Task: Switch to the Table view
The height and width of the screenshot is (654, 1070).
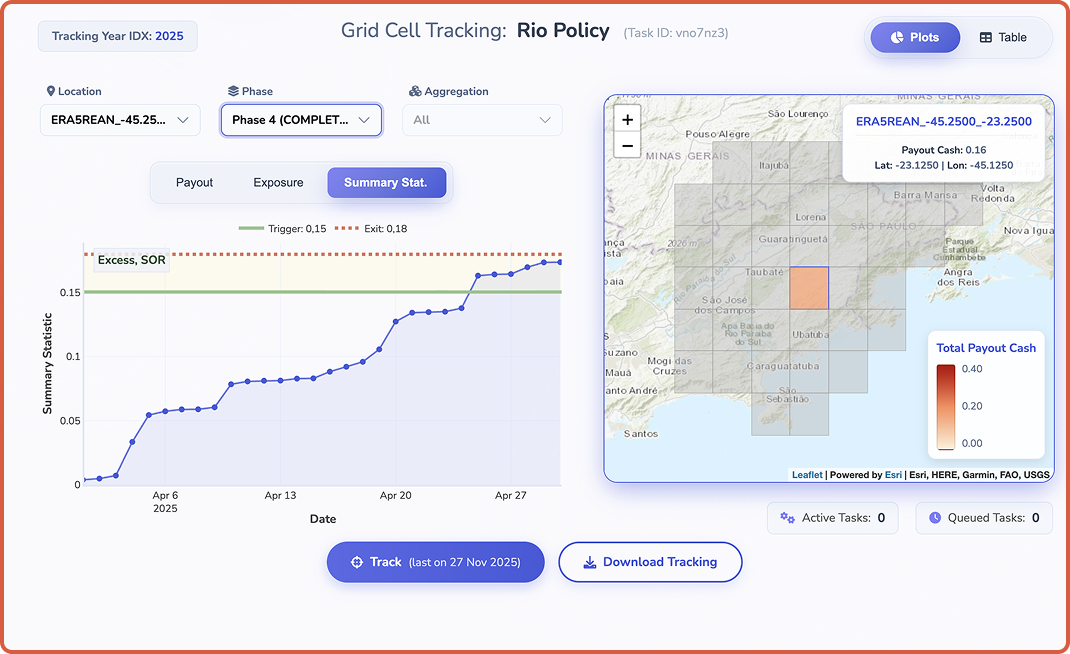Action: 1002,38
